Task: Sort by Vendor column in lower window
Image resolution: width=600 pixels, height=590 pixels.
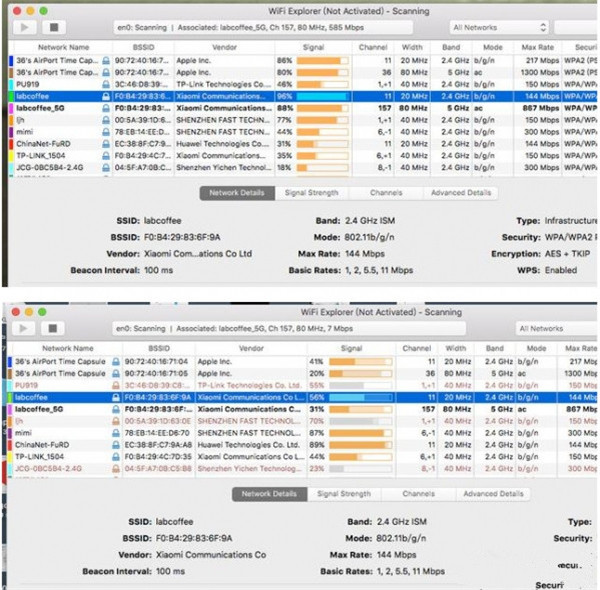Action: pyautogui.click(x=251, y=349)
